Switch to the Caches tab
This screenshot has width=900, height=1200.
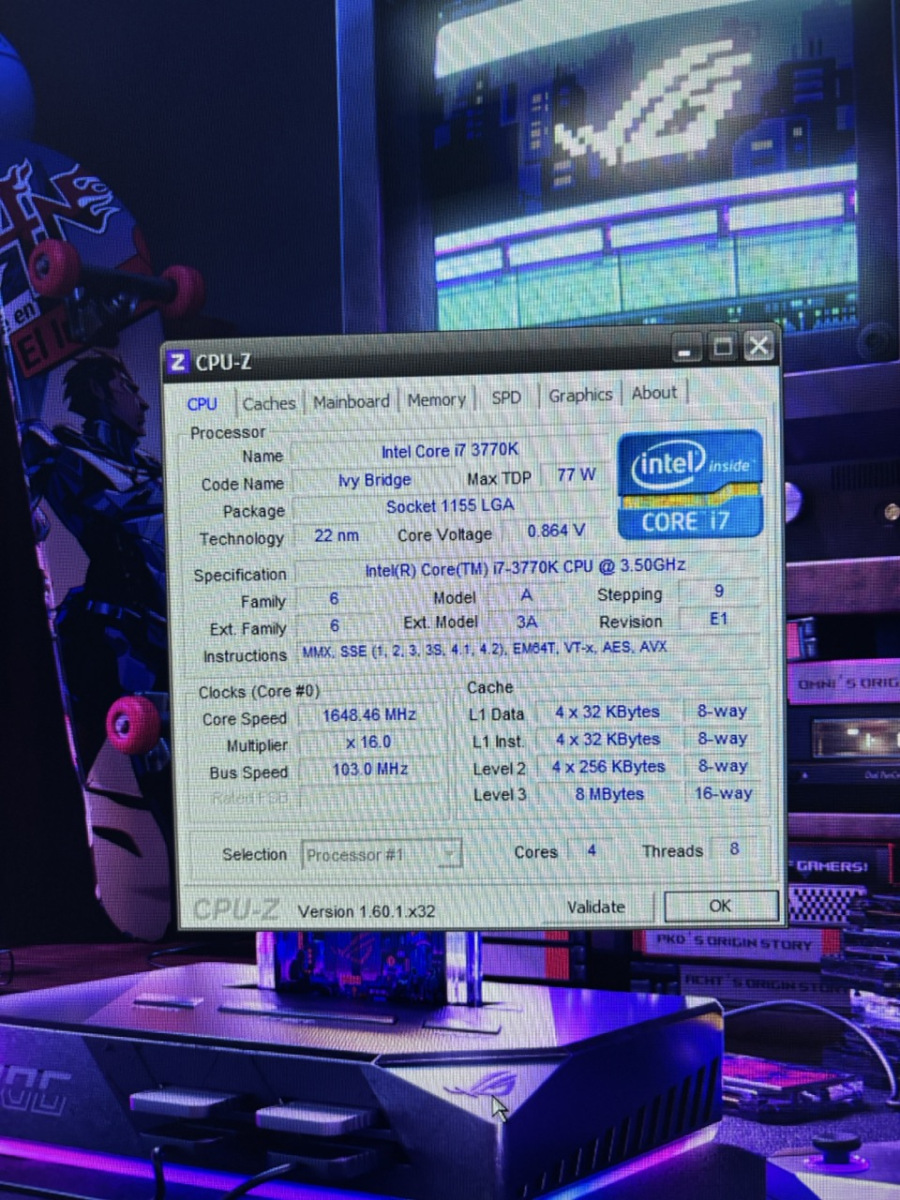(269, 403)
